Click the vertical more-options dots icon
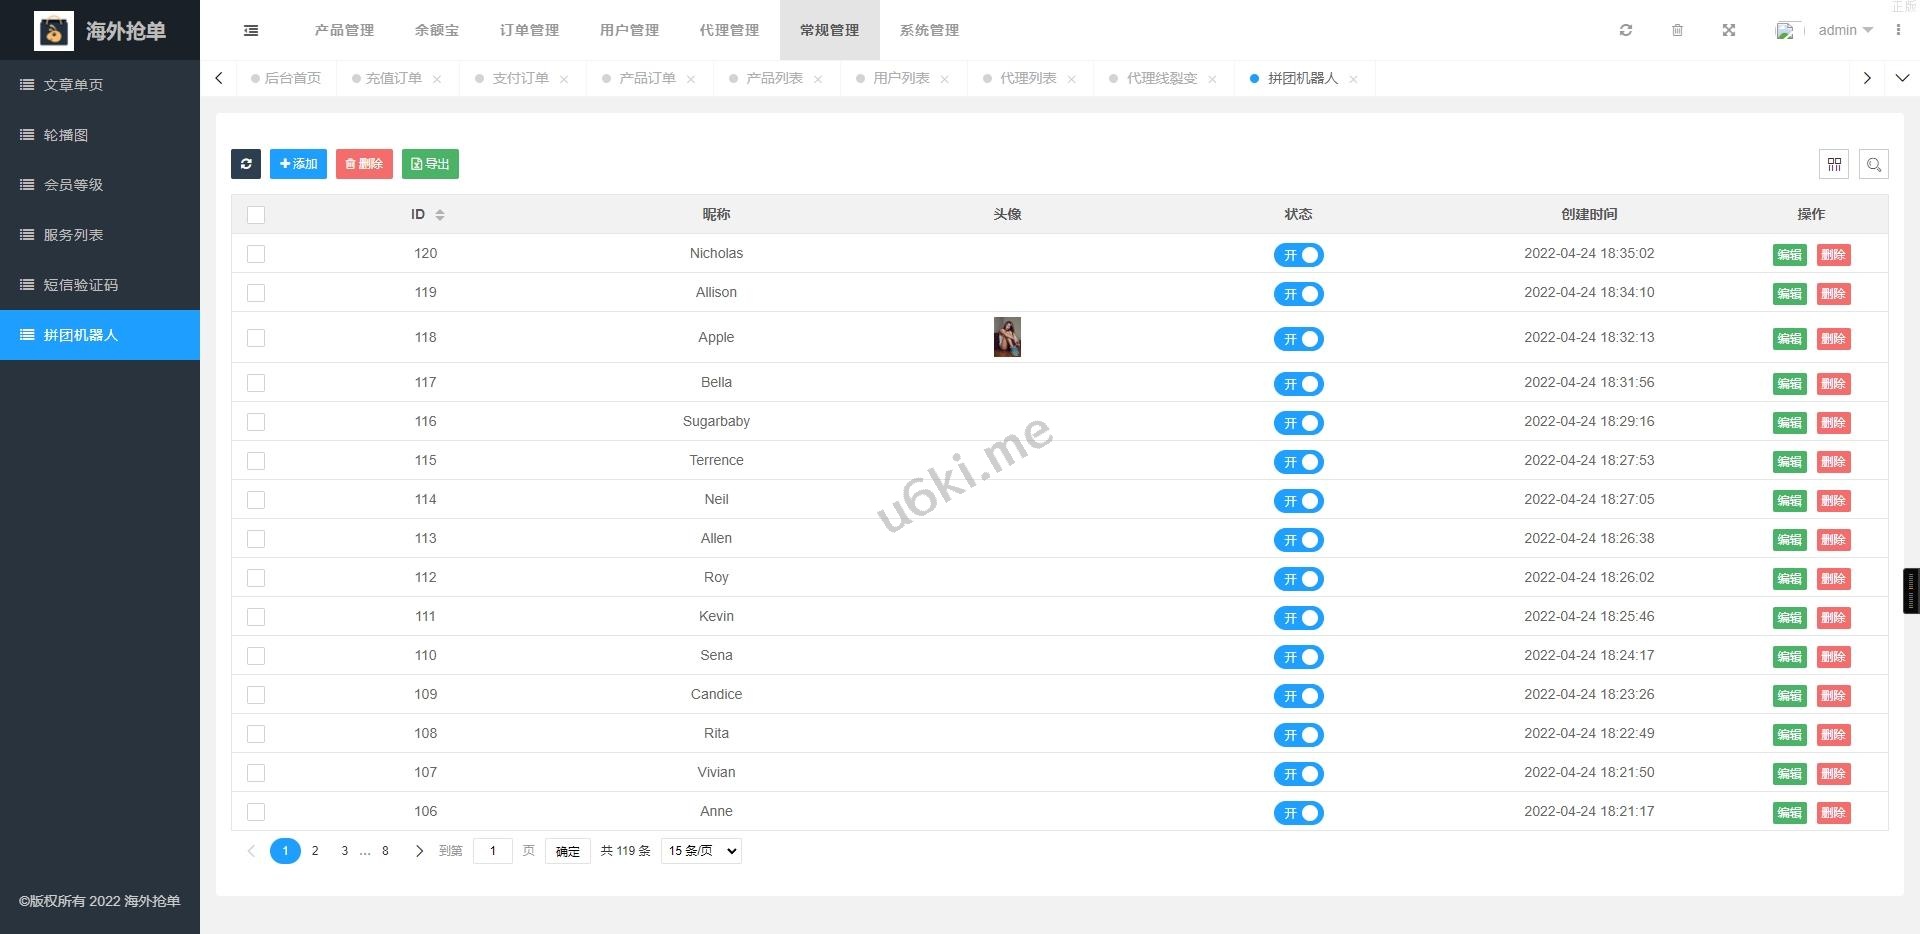1920x934 pixels. coord(1898,30)
